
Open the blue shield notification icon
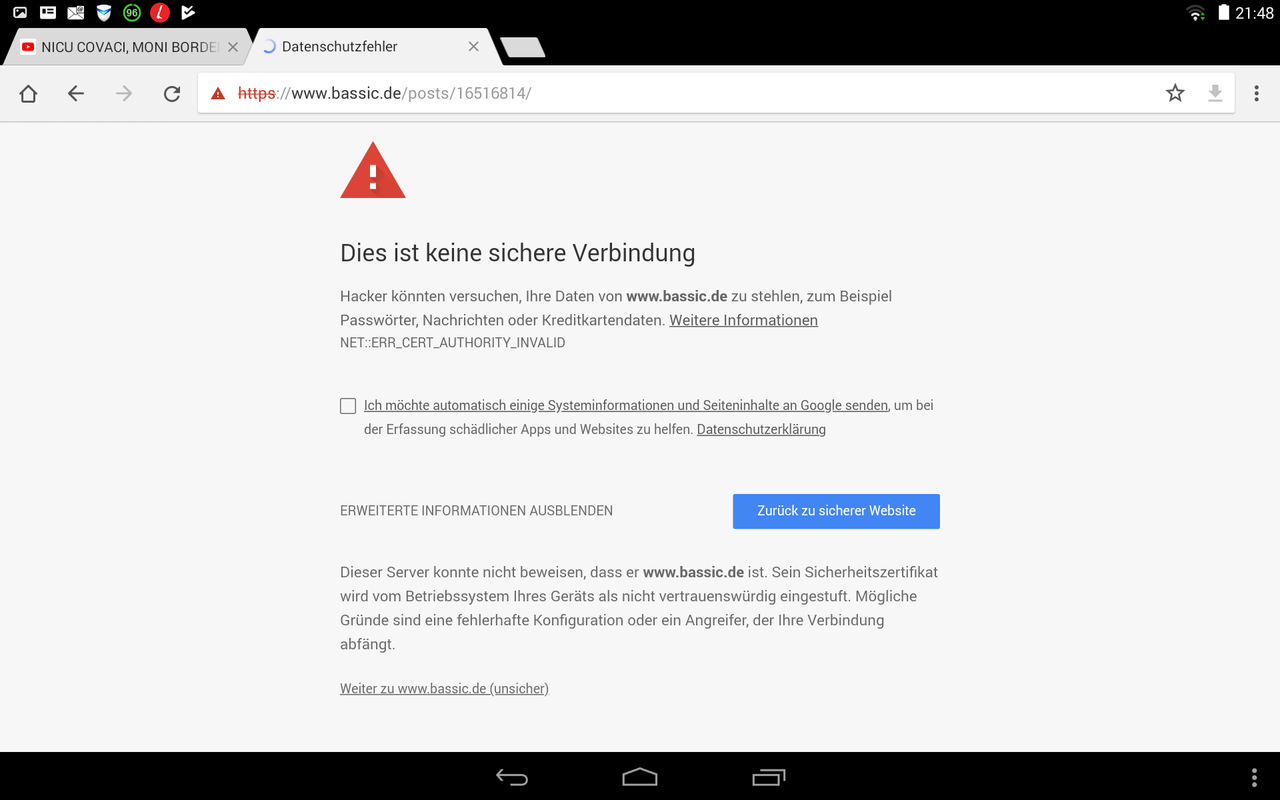(x=104, y=13)
